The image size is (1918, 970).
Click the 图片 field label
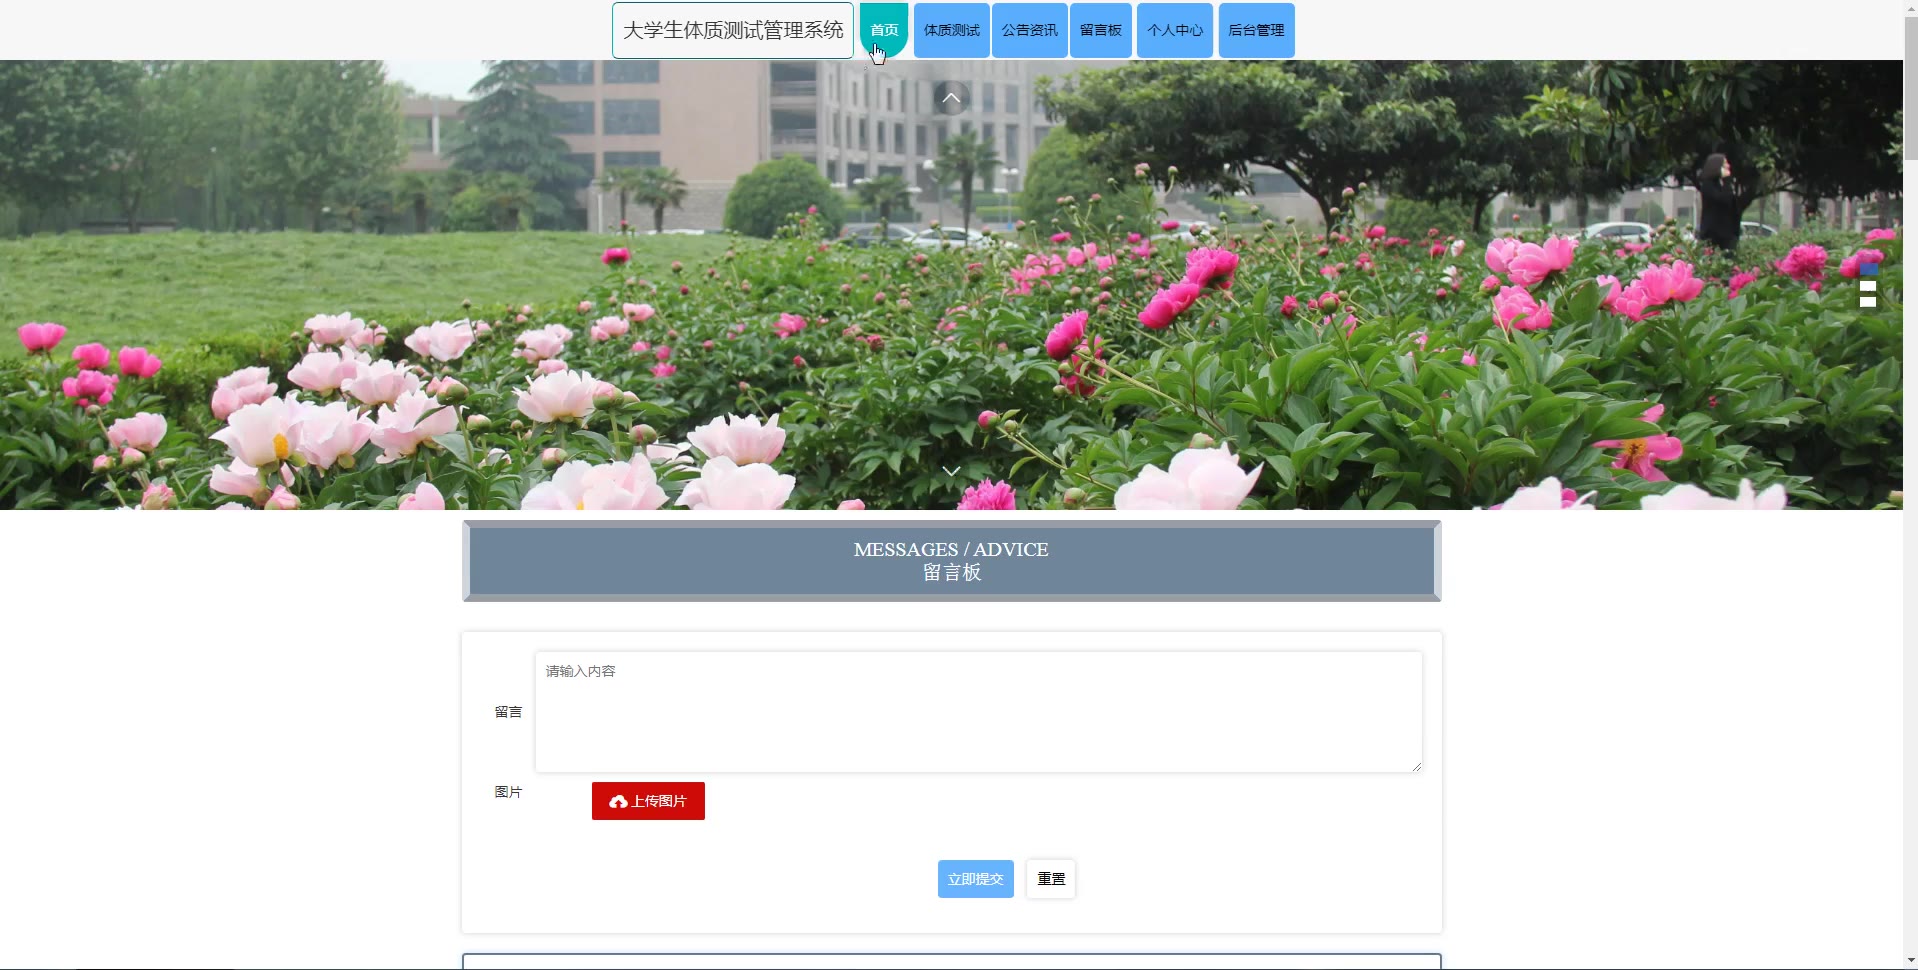(508, 792)
